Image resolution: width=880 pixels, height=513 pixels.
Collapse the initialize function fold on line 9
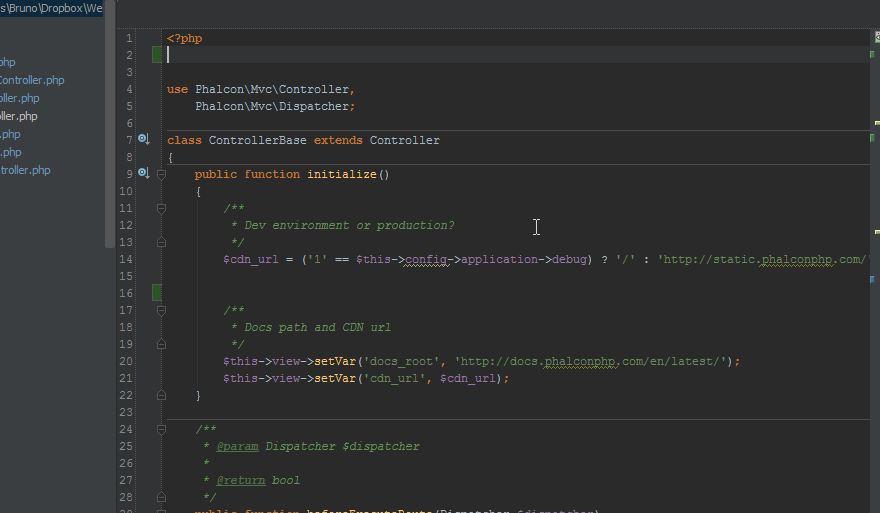tap(161, 174)
